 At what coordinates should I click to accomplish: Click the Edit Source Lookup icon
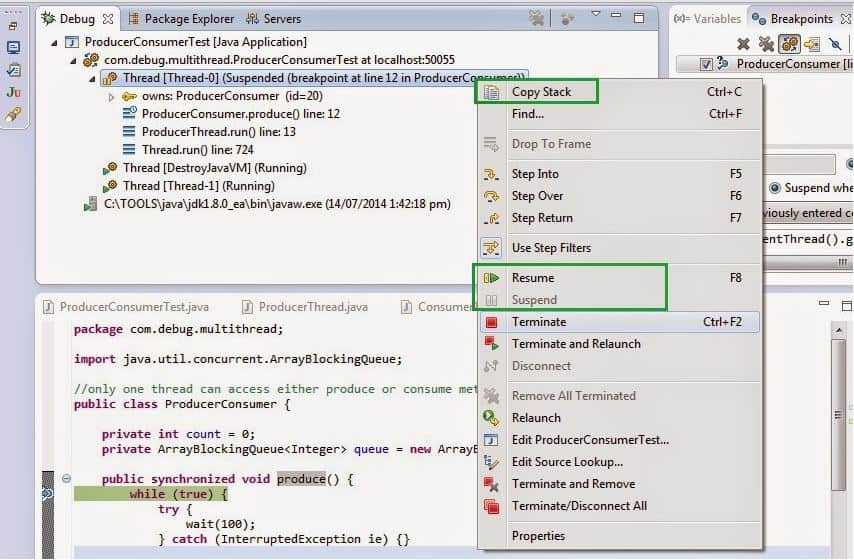tap(491, 462)
